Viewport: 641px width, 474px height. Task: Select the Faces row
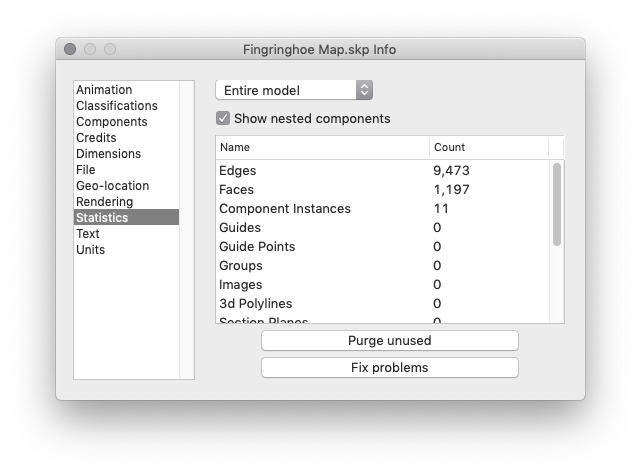[383, 189]
